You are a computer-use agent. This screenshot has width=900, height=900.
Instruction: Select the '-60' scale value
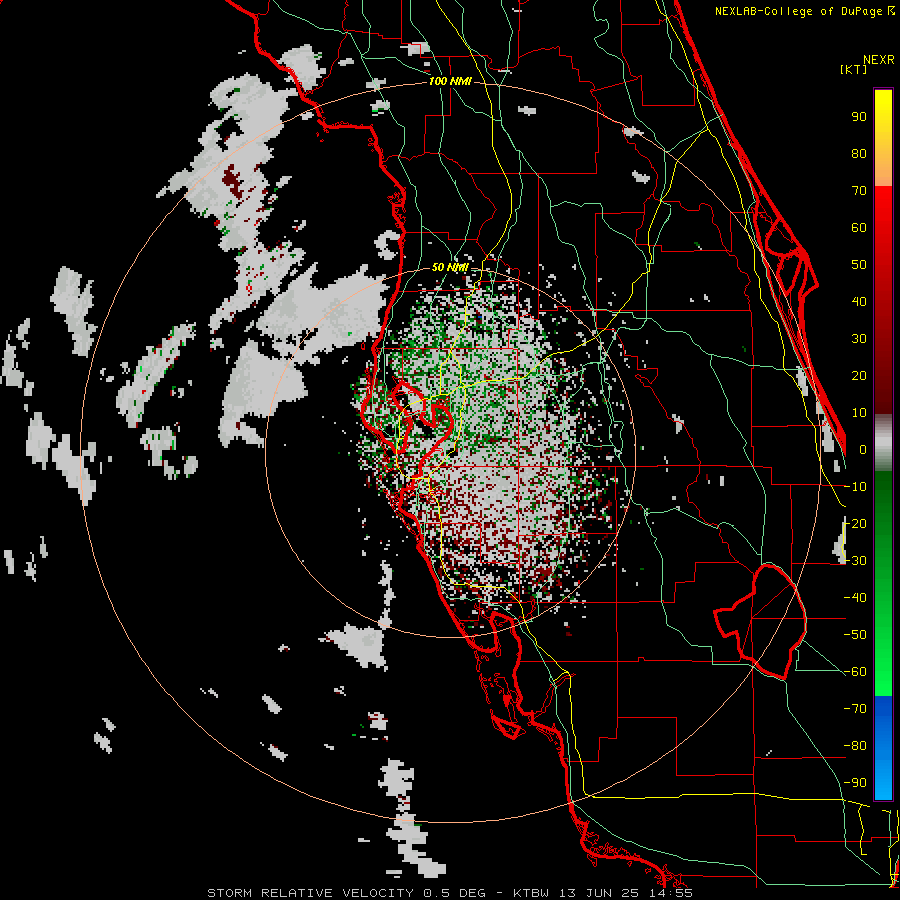[855, 672]
